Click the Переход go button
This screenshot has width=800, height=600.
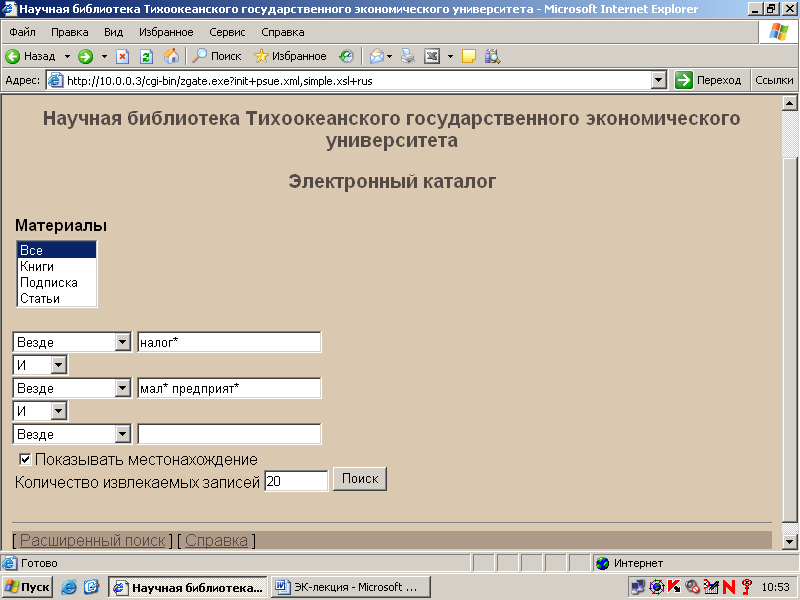tap(708, 81)
